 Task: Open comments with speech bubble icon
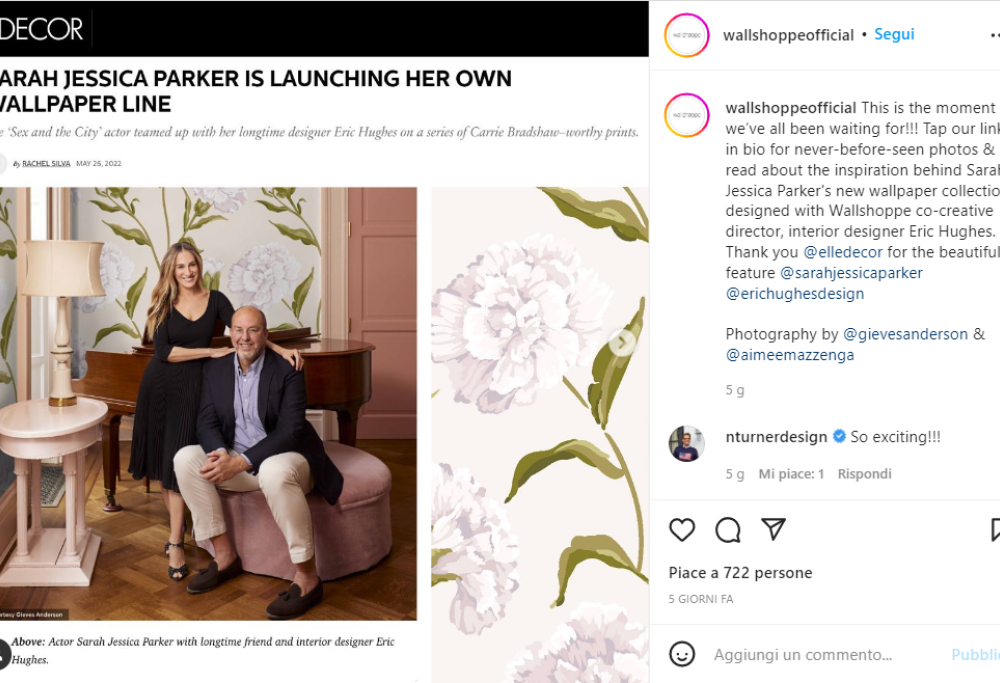coord(728,530)
